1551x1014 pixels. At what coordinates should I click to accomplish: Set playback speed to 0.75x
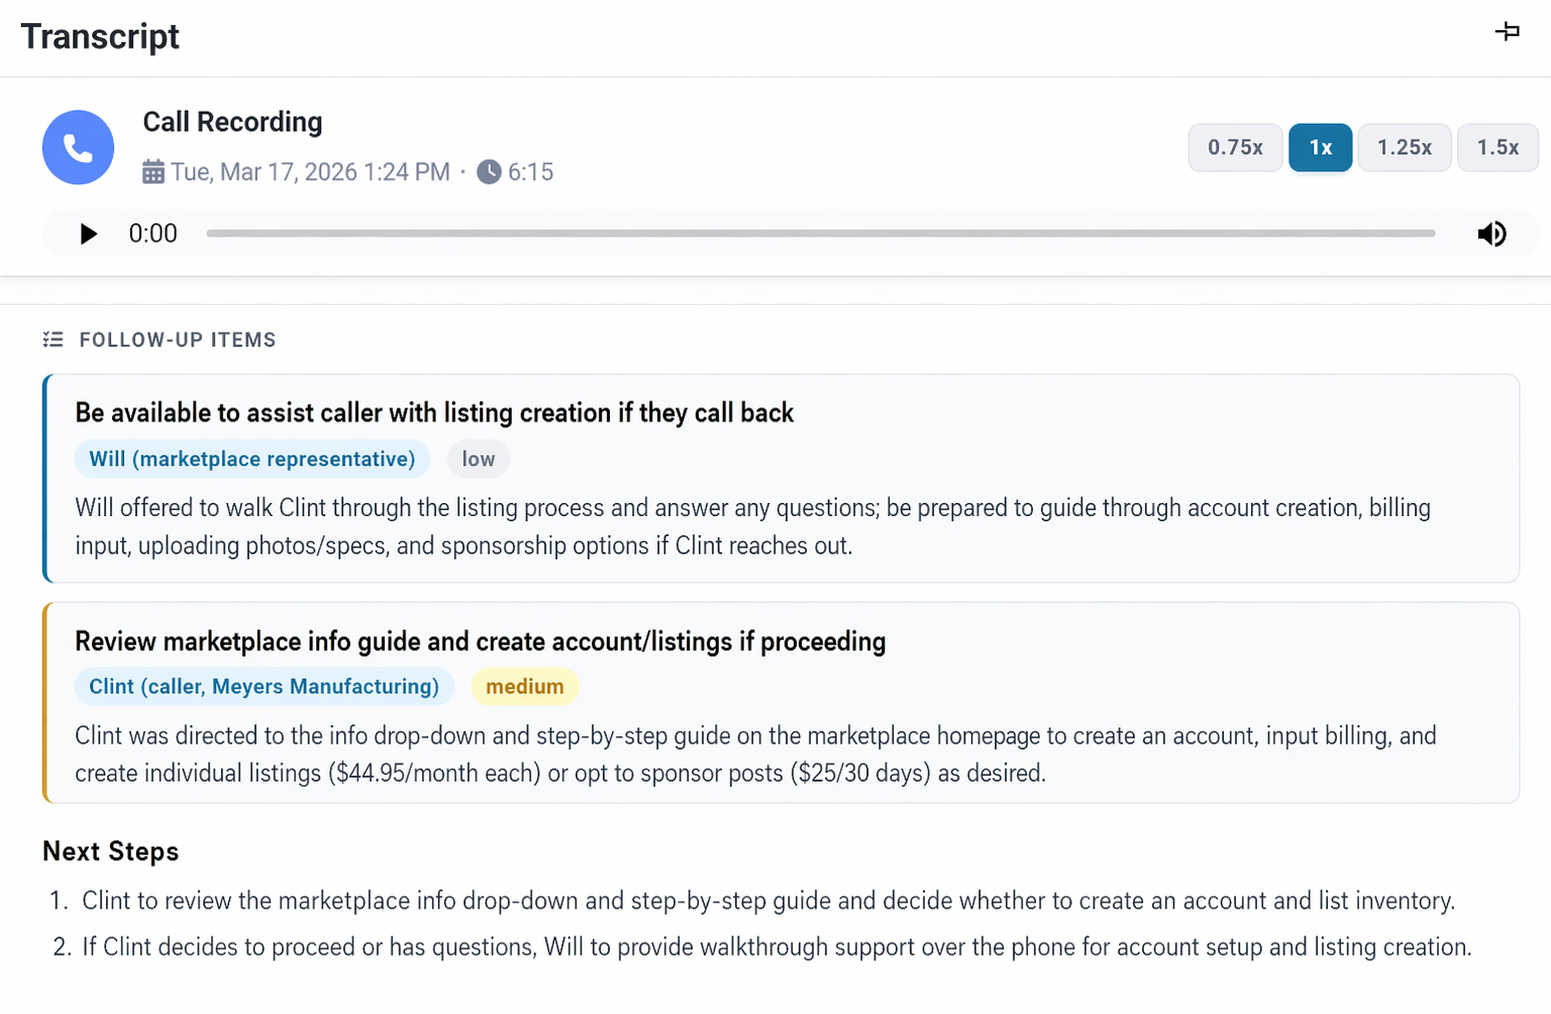tap(1234, 148)
